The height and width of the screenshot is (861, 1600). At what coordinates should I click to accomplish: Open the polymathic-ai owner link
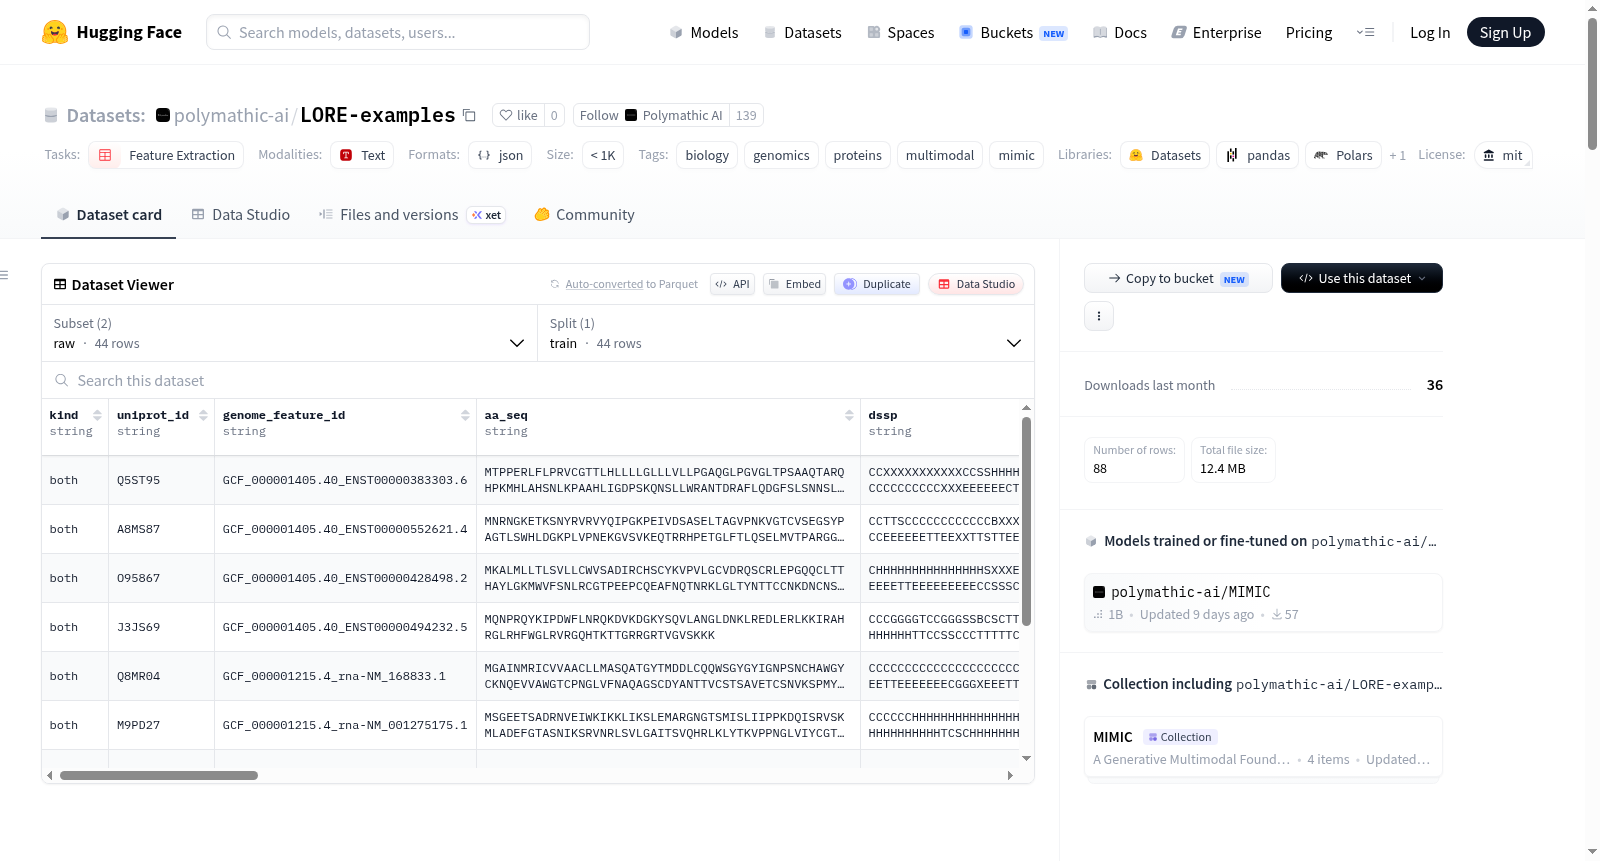[x=231, y=115]
